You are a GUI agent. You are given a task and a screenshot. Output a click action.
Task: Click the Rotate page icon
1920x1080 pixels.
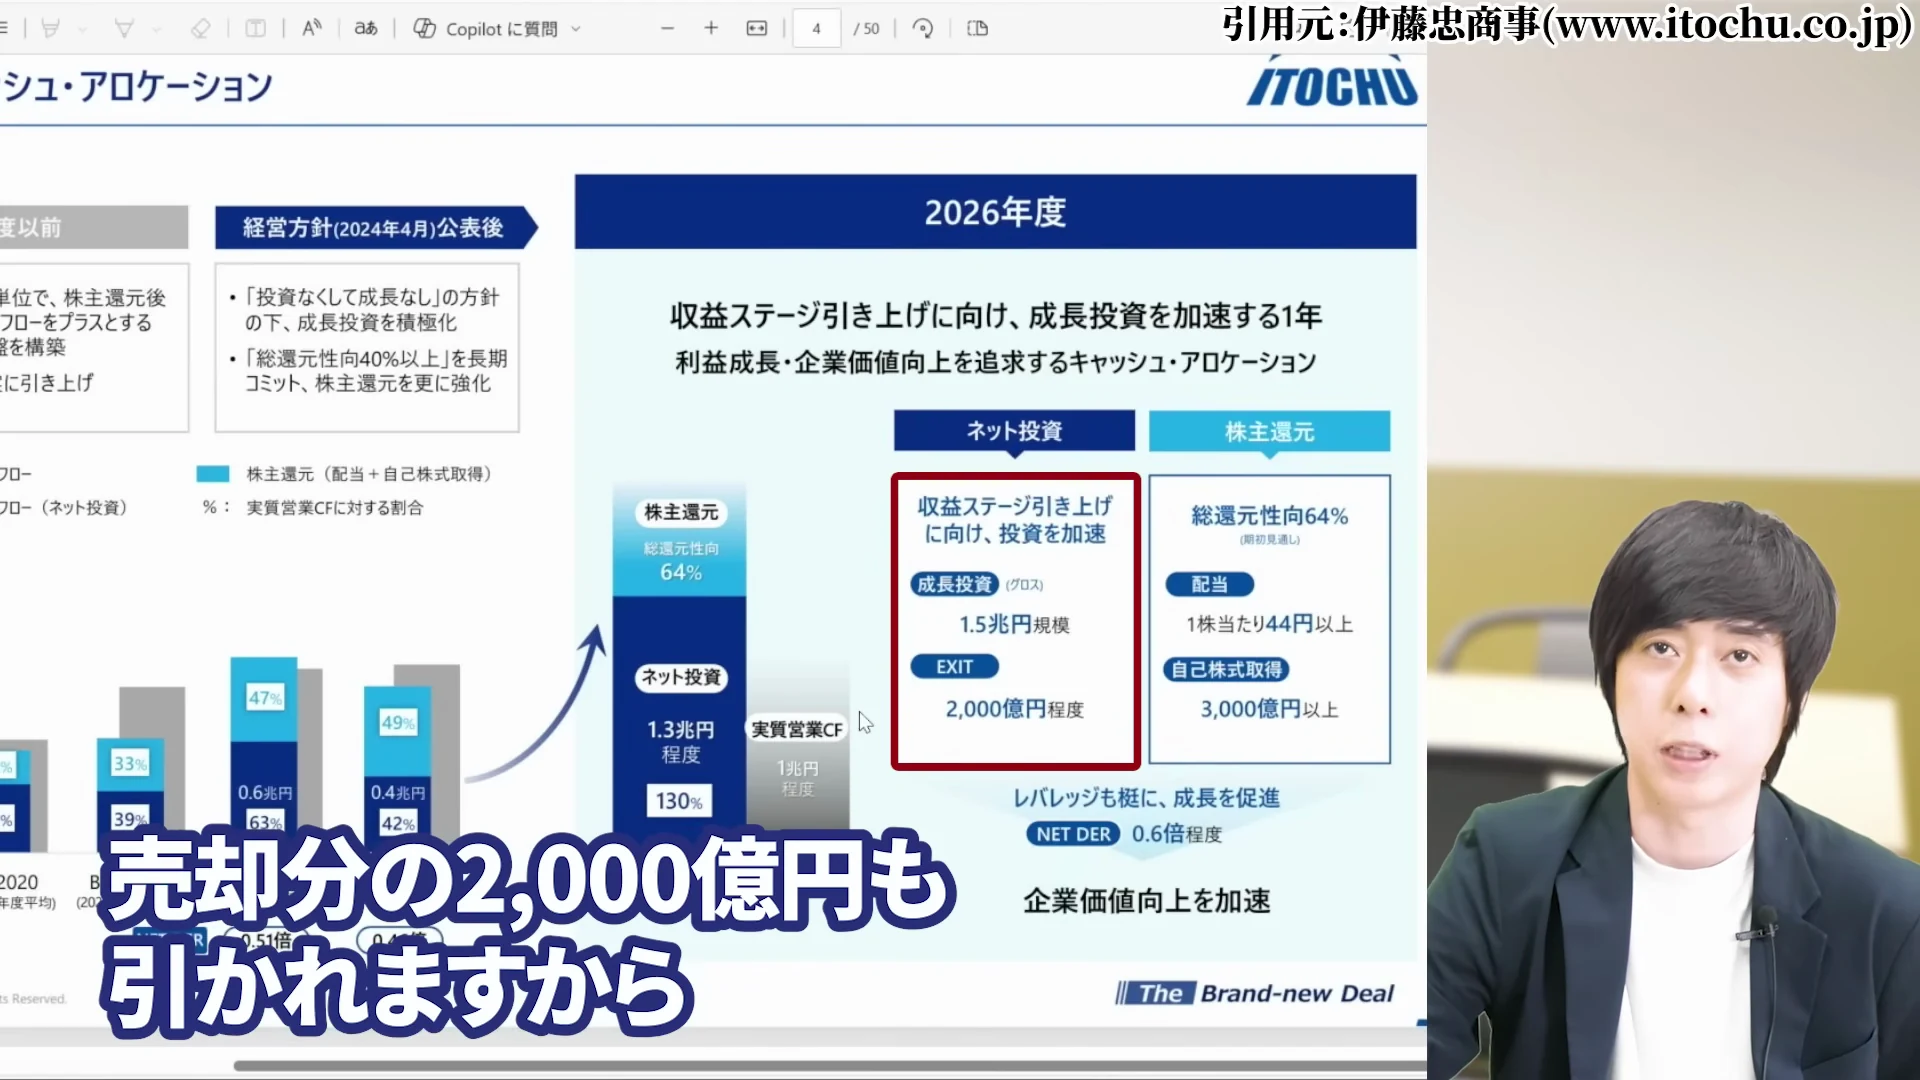coord(923,28)
